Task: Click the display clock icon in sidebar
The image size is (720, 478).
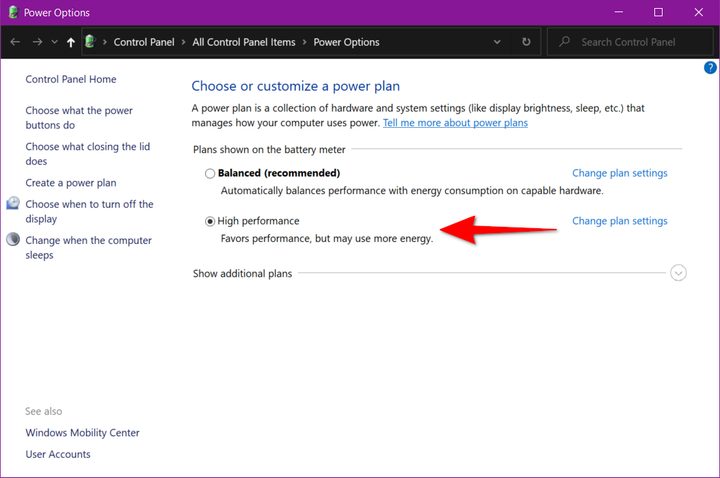Action: coord(13,203)
